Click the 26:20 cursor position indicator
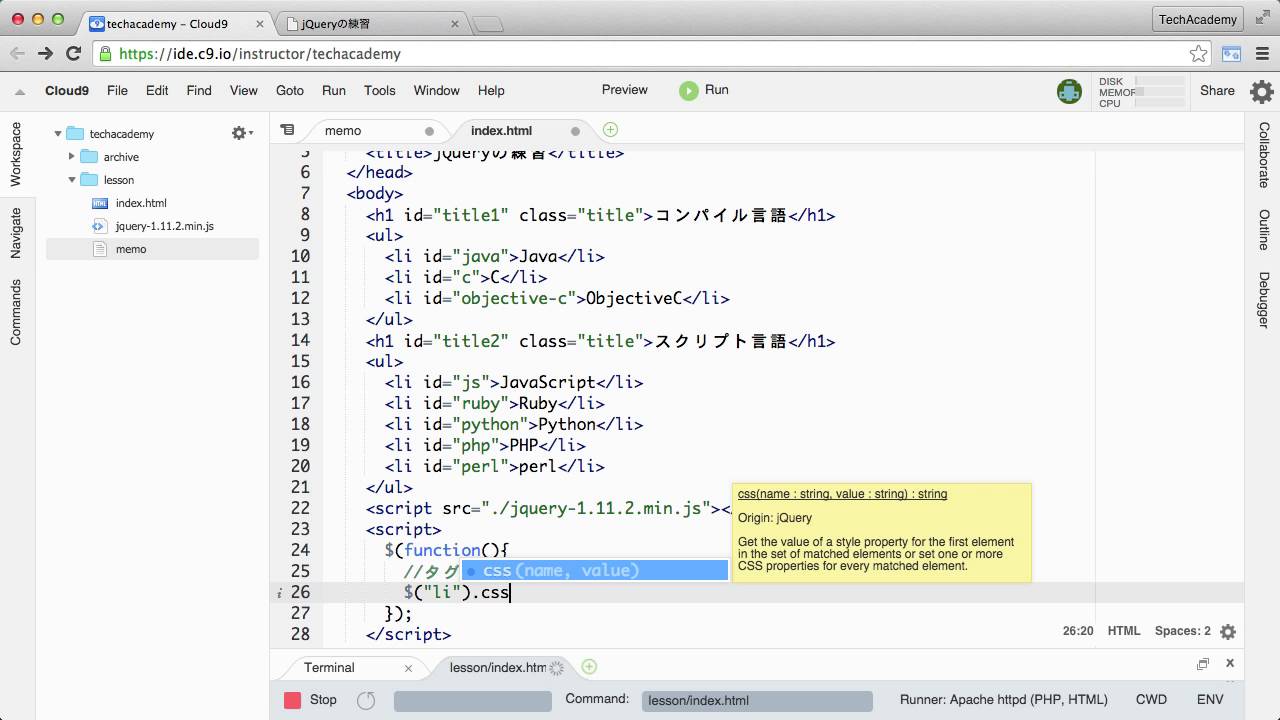Viewport: 1280px width, 720px height. pyautogui.click(x=1077, y=631)
